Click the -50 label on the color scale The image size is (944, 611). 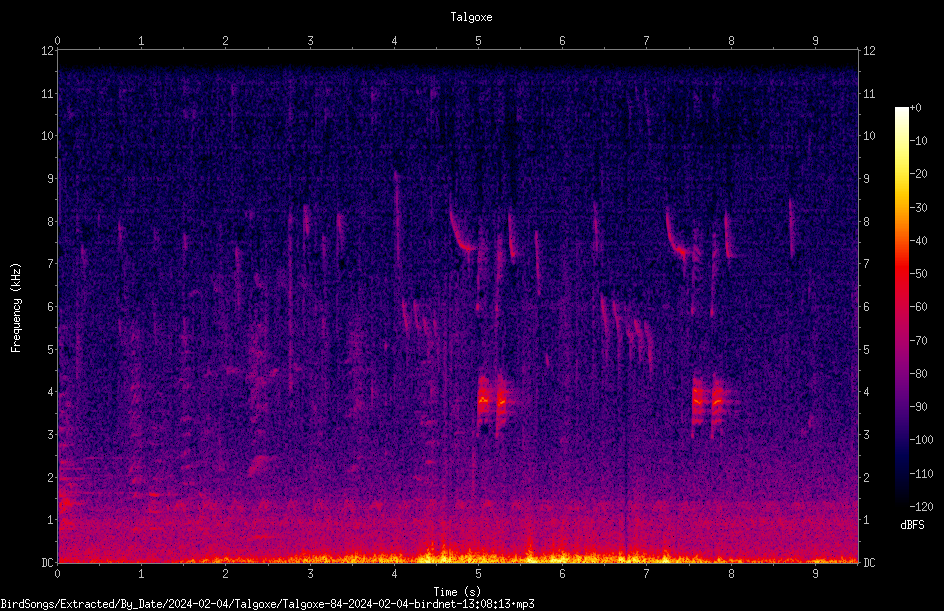(919, 273)
